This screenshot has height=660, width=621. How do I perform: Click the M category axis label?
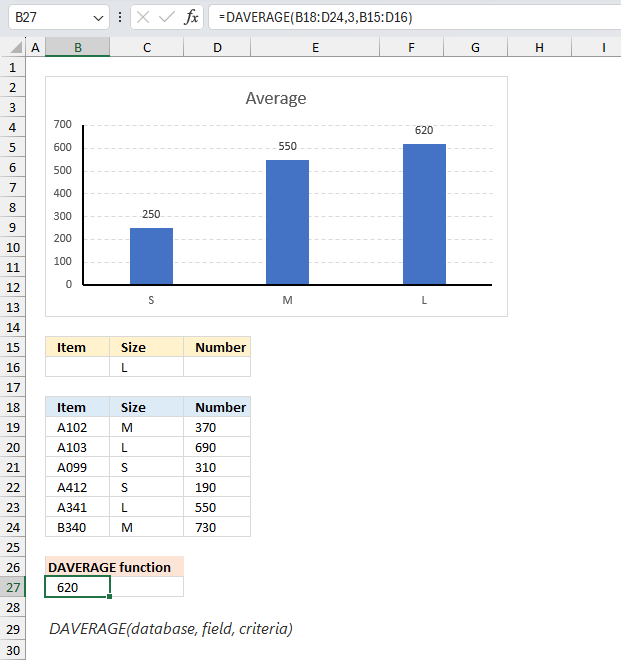[288, 300]
